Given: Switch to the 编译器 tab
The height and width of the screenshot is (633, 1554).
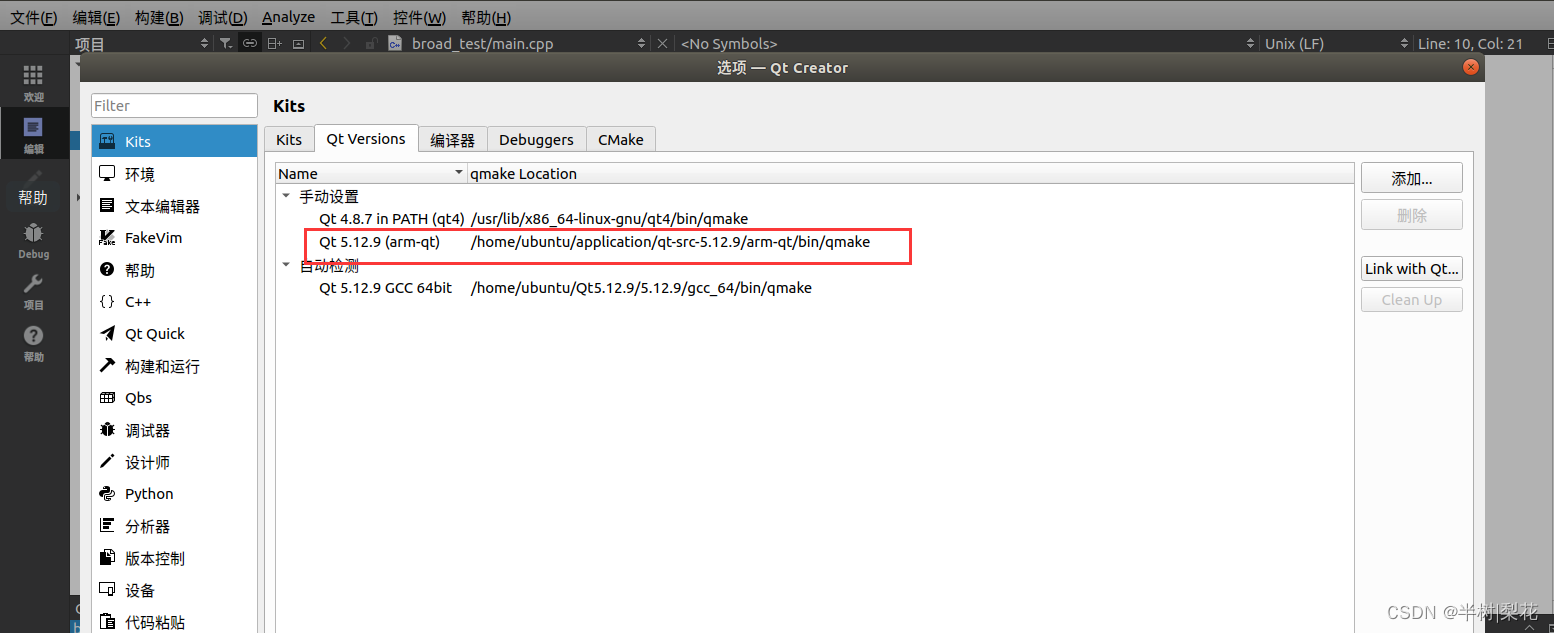Looking at the screenshot, I should (453, 140).
